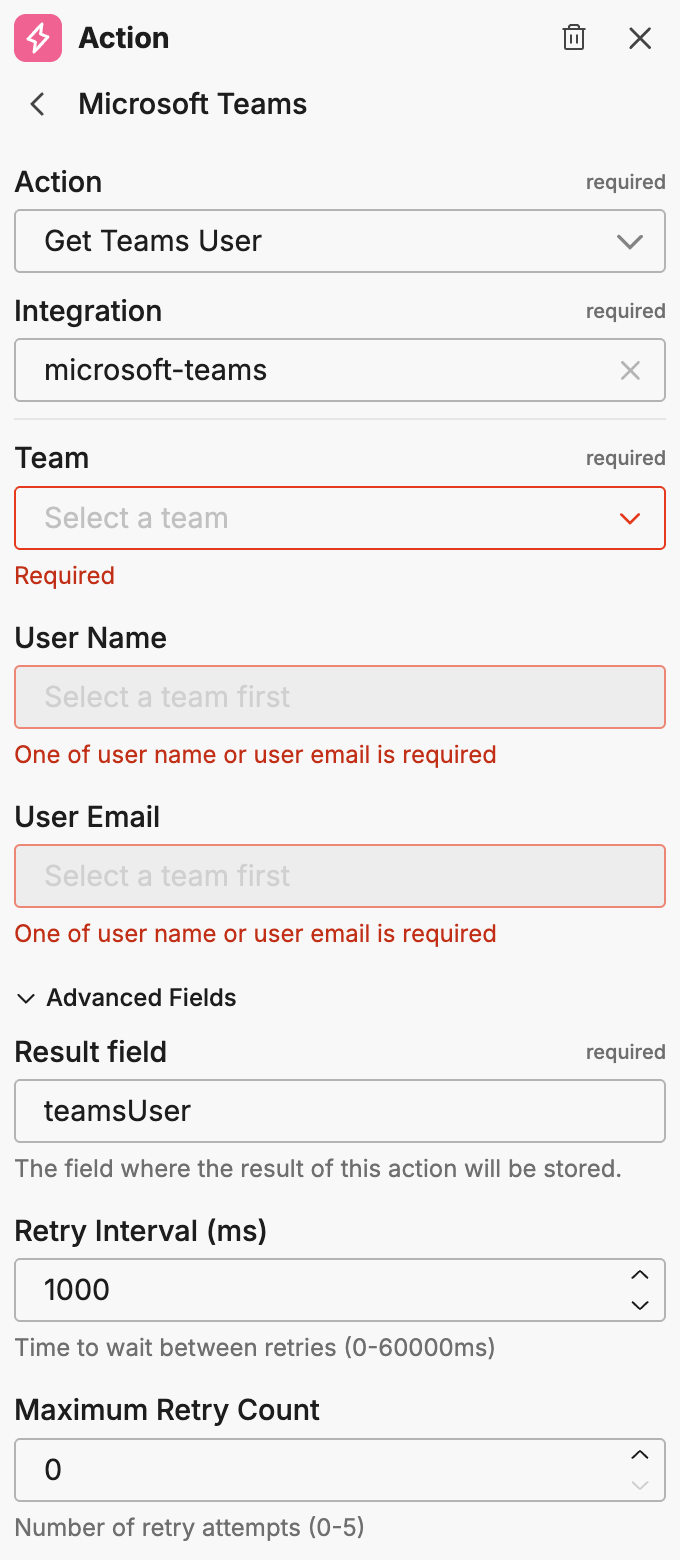
Task: Click the chevron on the Team selector
Action: 629,518
